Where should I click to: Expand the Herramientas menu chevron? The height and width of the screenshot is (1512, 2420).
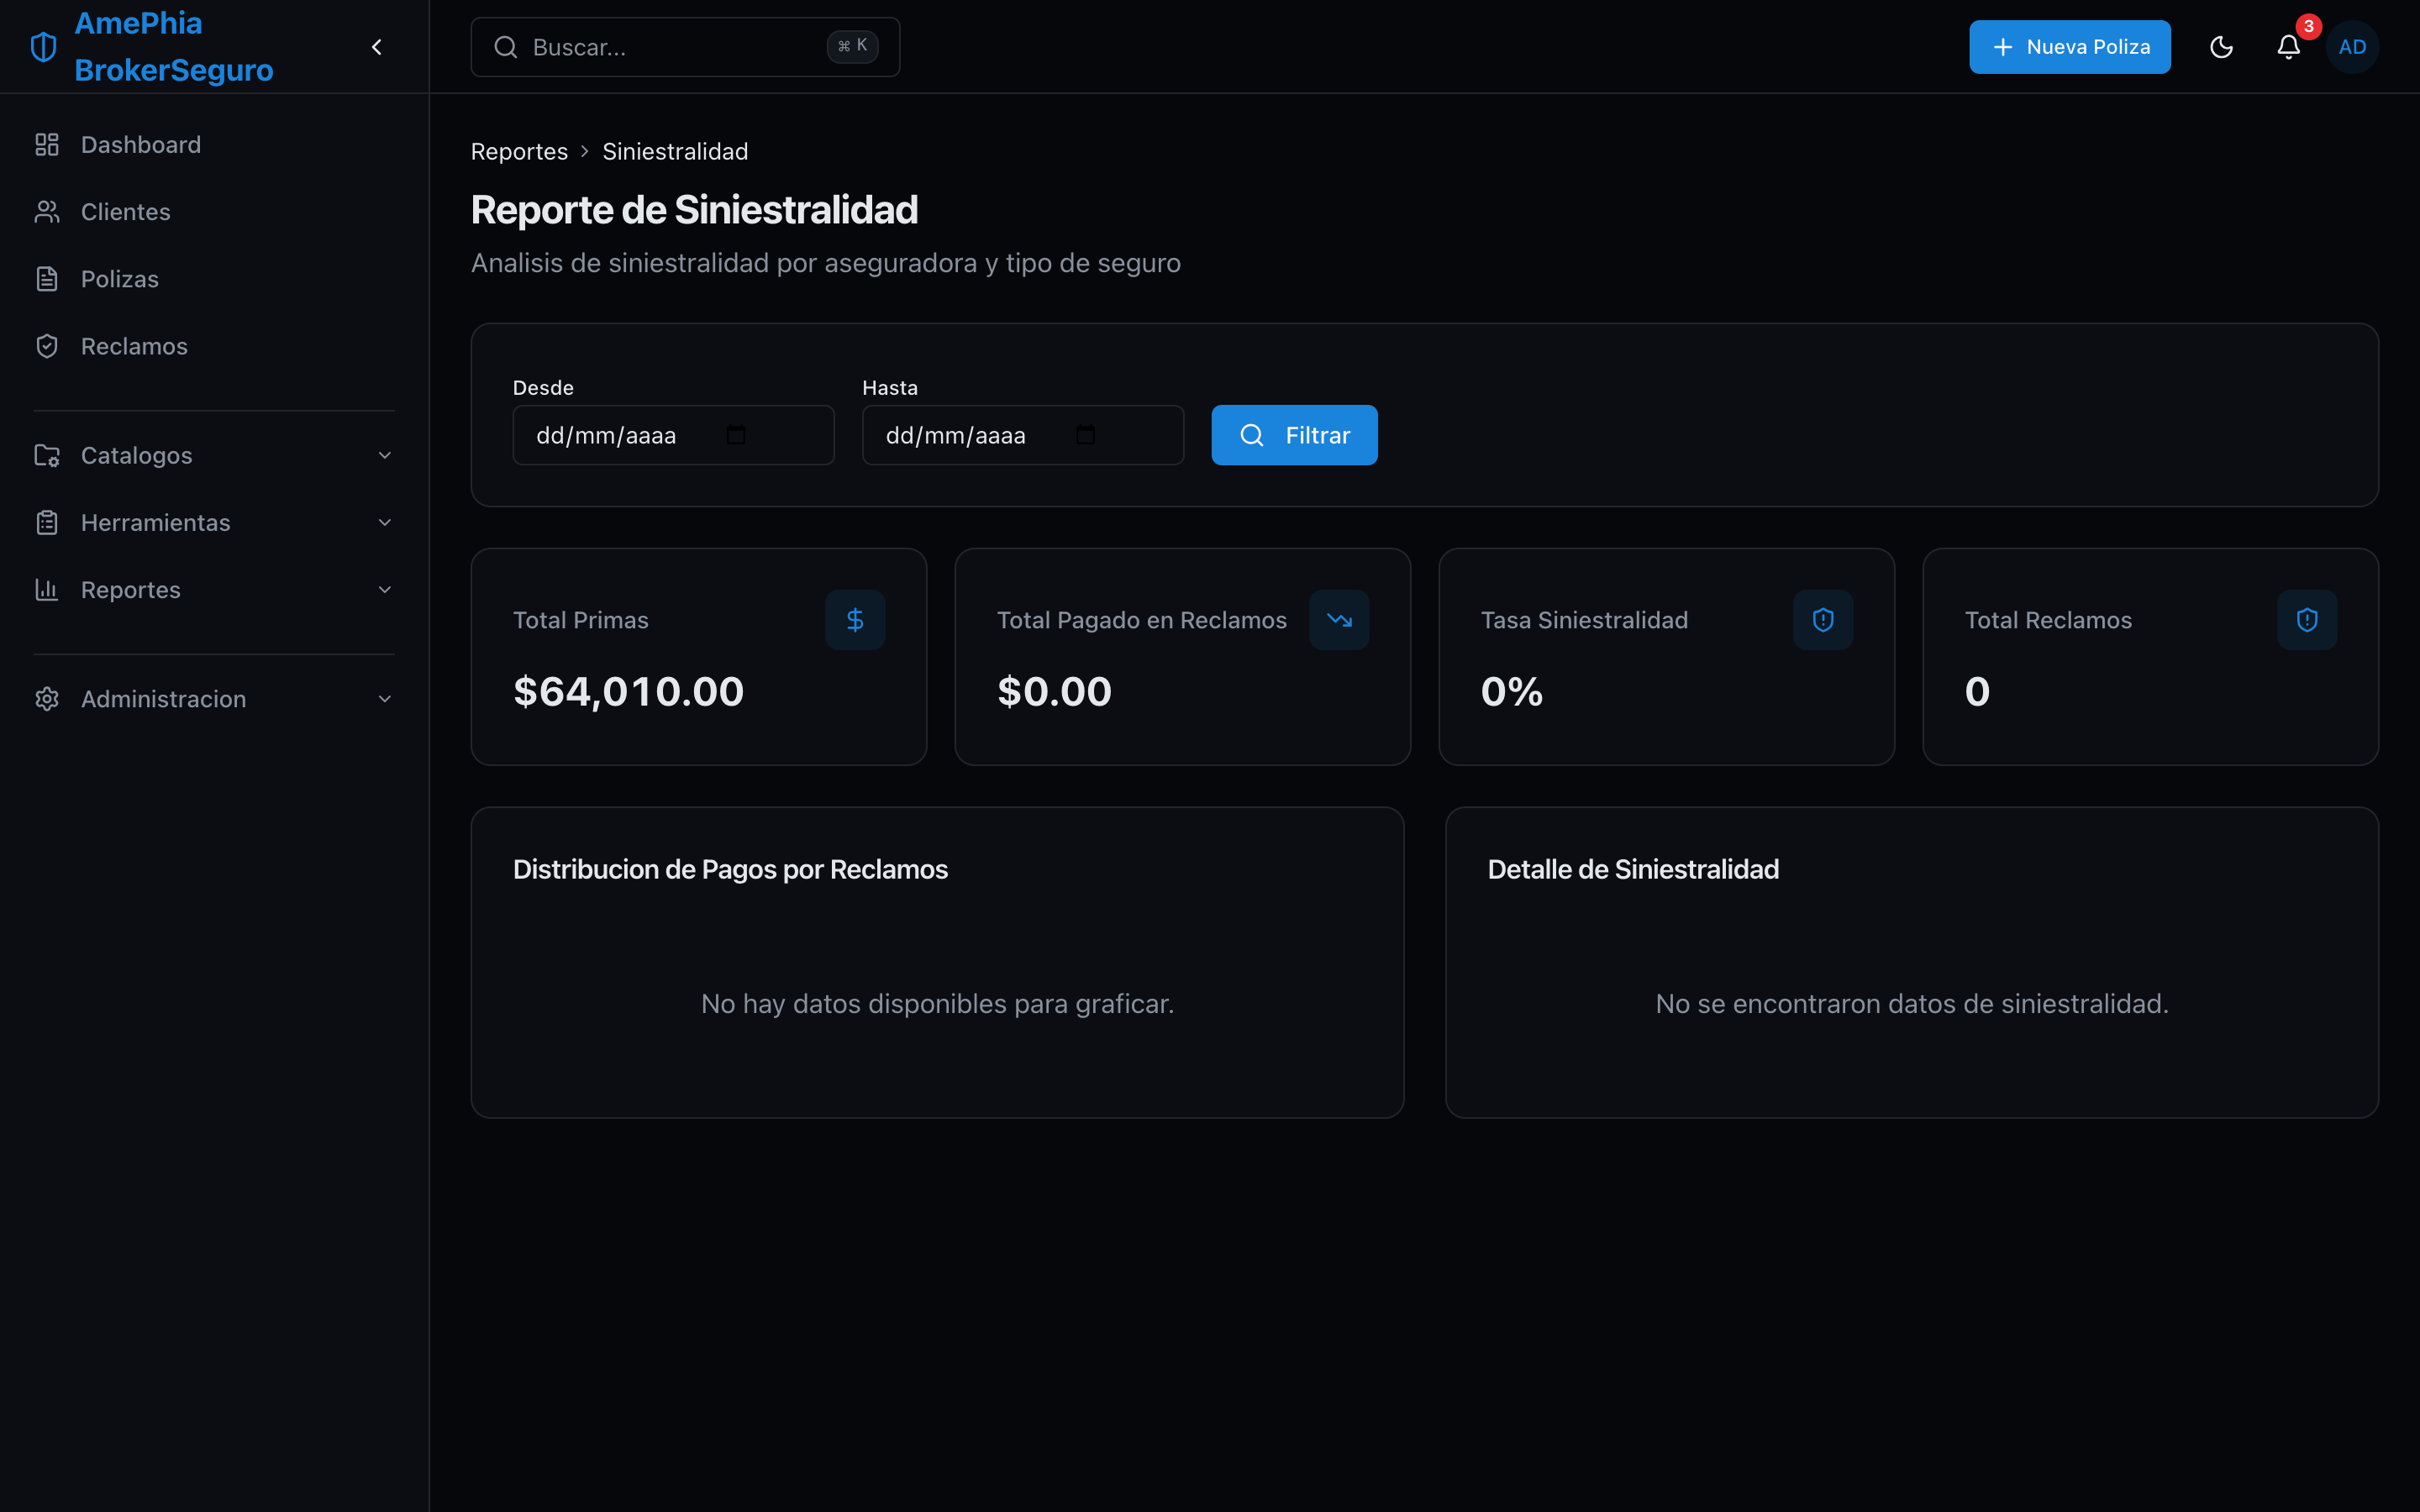pos(385,522)
